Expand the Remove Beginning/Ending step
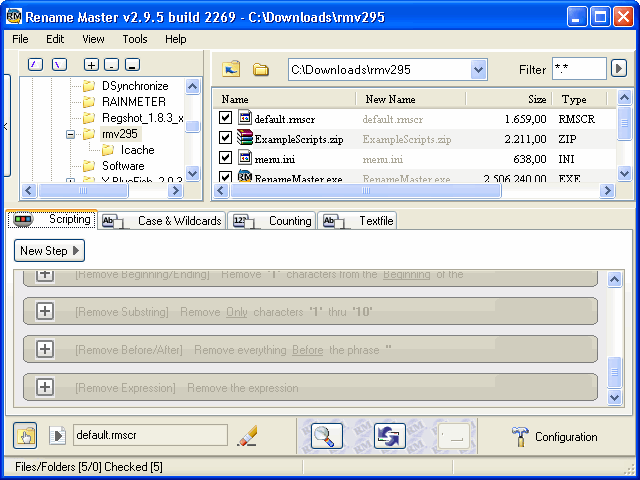This screenshot has height=480, width=640. (44, 275)
